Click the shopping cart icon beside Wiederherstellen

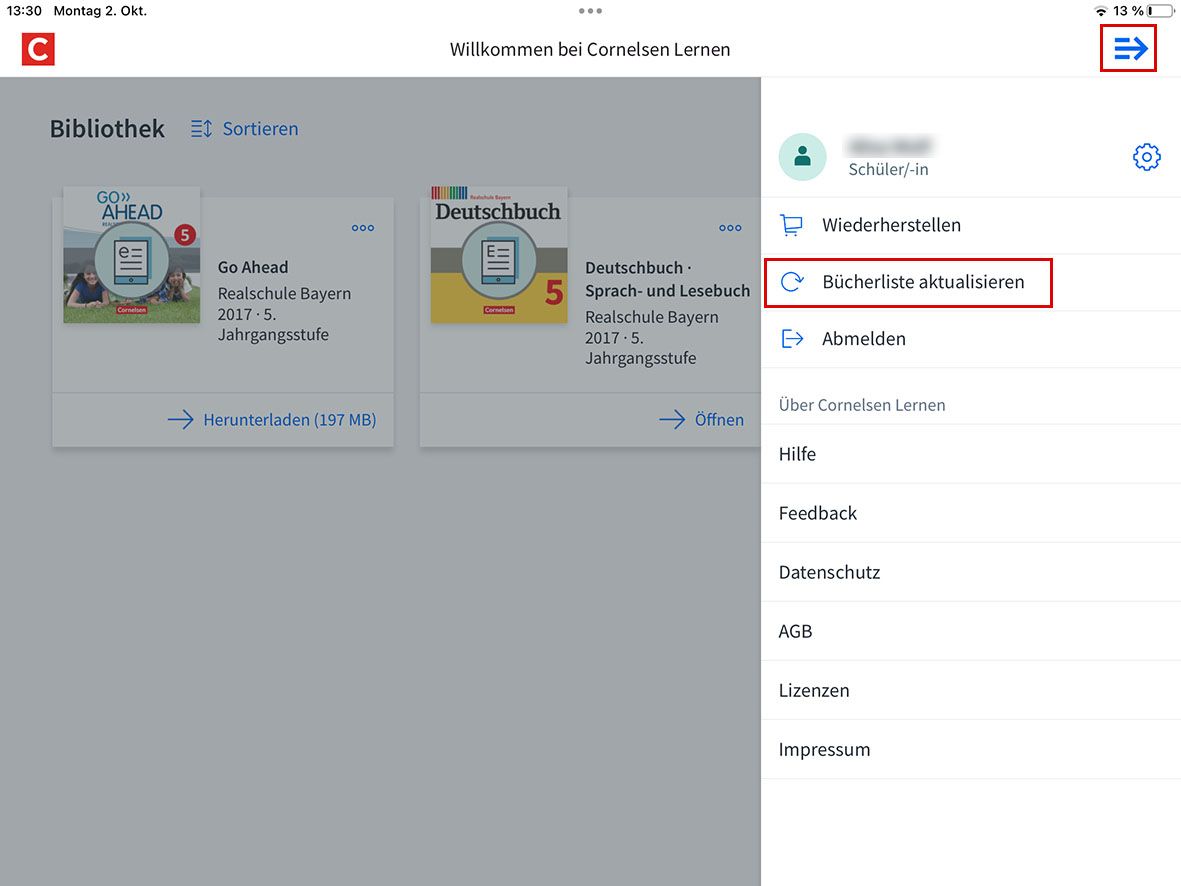(x=791, y=225)
